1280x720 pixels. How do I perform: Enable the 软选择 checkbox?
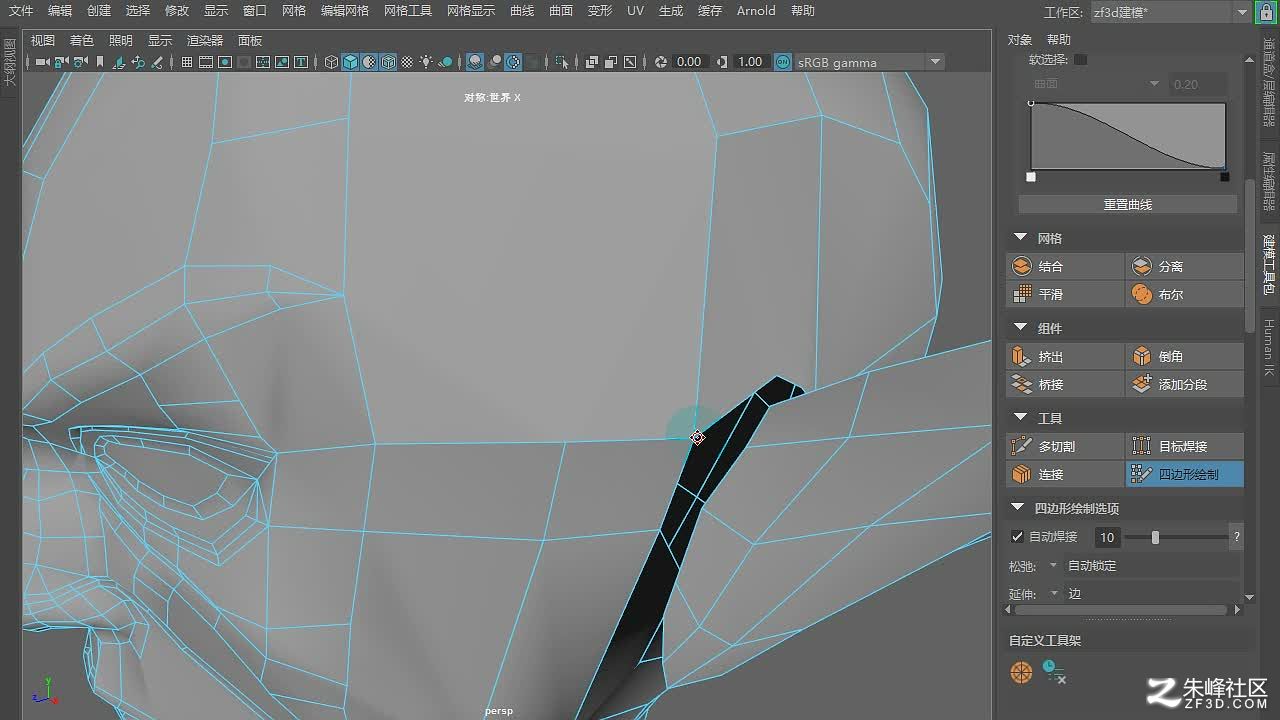tap(1080, 60)
